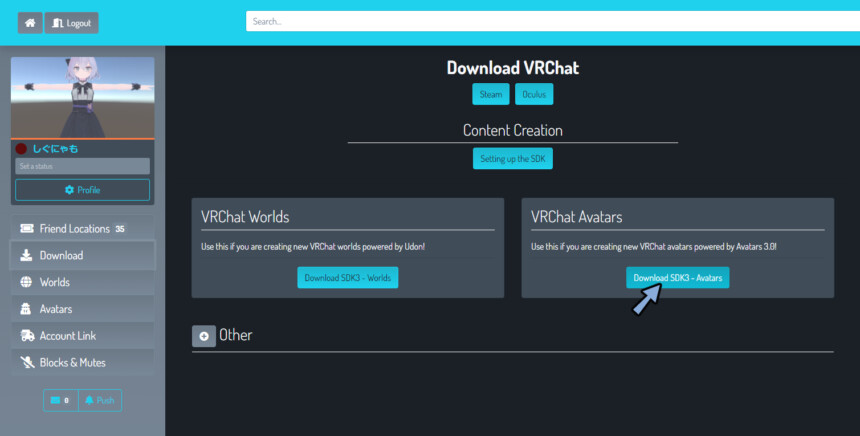Download VRChat via Steam button
Image resolution: width=860 pixels, height=436 pixels.
tap(491, 94)
